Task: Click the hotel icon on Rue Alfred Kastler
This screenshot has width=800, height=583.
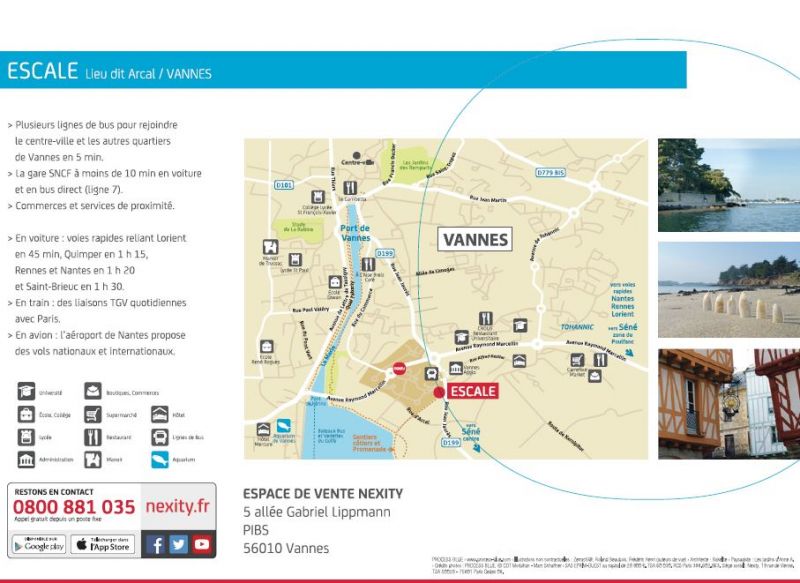Action: (519, 361)
